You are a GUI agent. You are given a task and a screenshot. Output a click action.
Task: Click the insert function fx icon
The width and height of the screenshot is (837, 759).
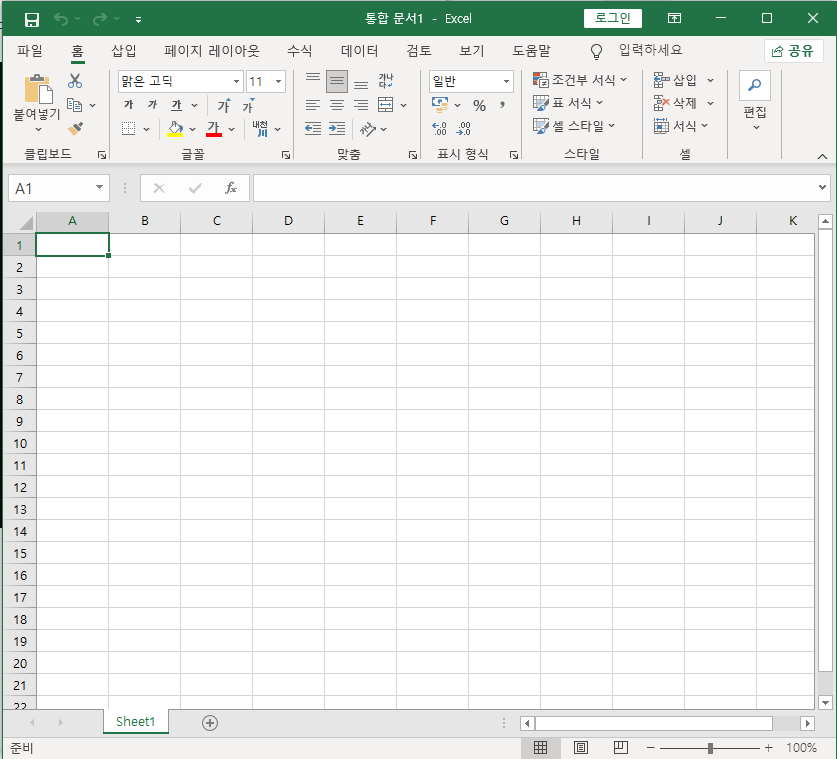pyautogui.click(x=231, y=188)
